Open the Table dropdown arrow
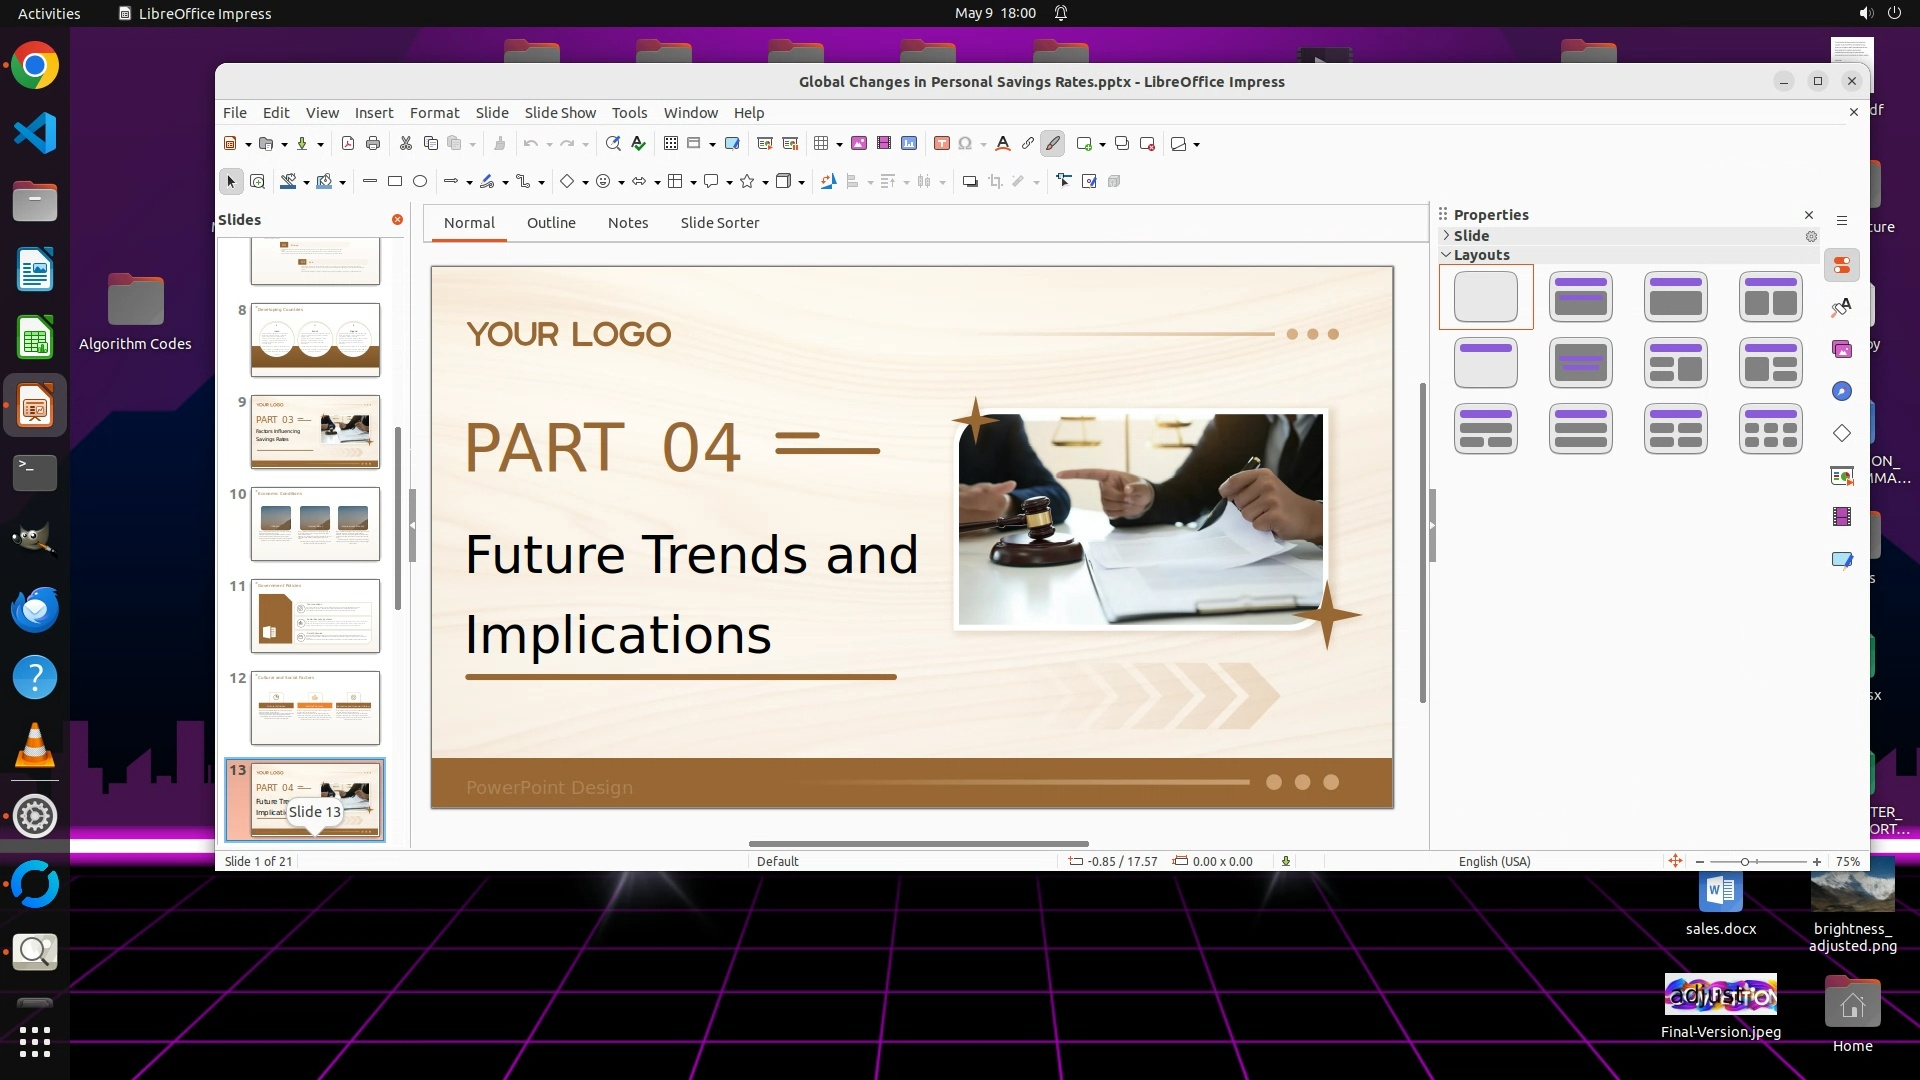Image resolution: width=1920 pixels, height=1080 pixels. pos(839,145)
